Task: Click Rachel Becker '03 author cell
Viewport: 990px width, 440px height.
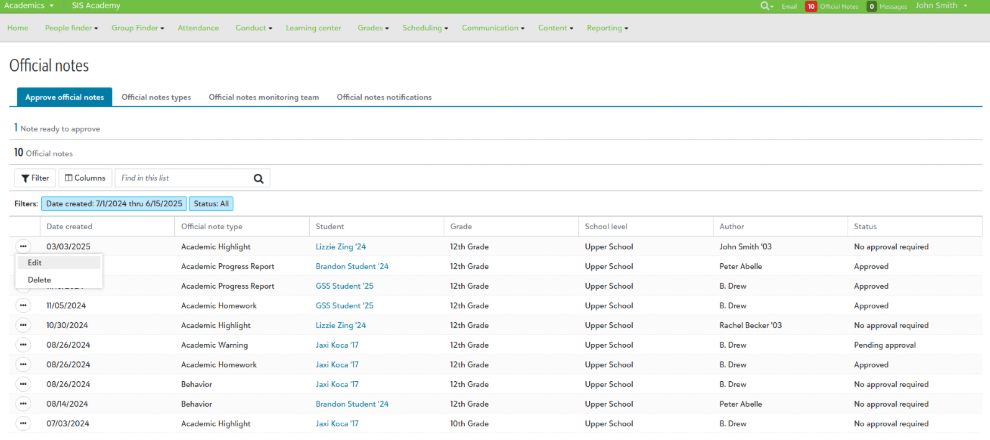Action: [x=751, y=325]
